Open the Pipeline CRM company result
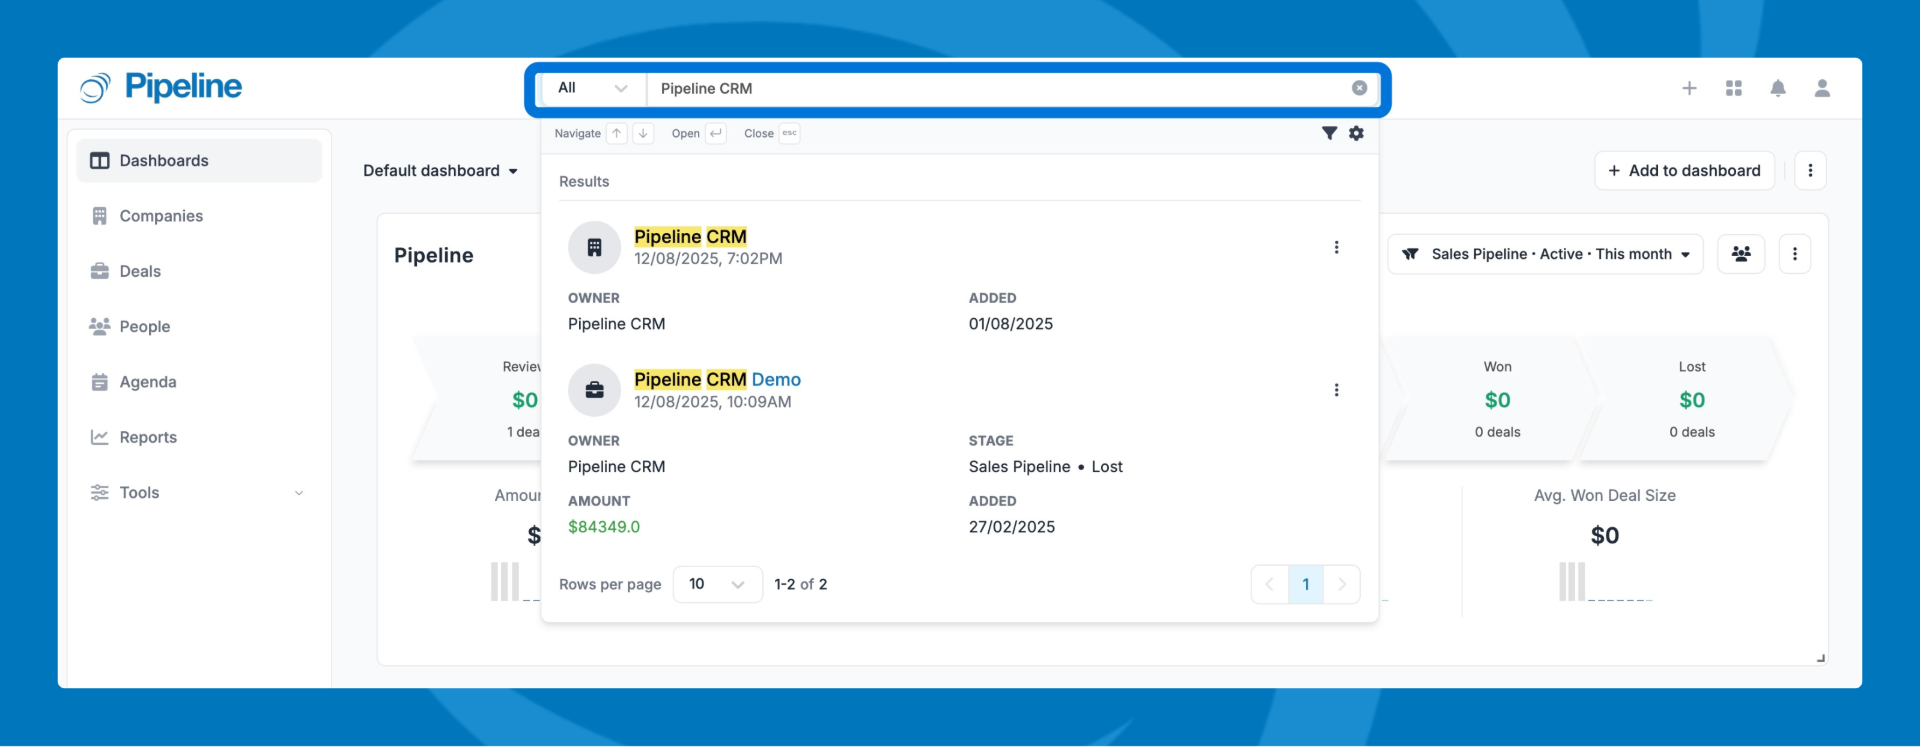Image resolution: width=1920 pixels, height=747 pixels. (x=690, y=237)
